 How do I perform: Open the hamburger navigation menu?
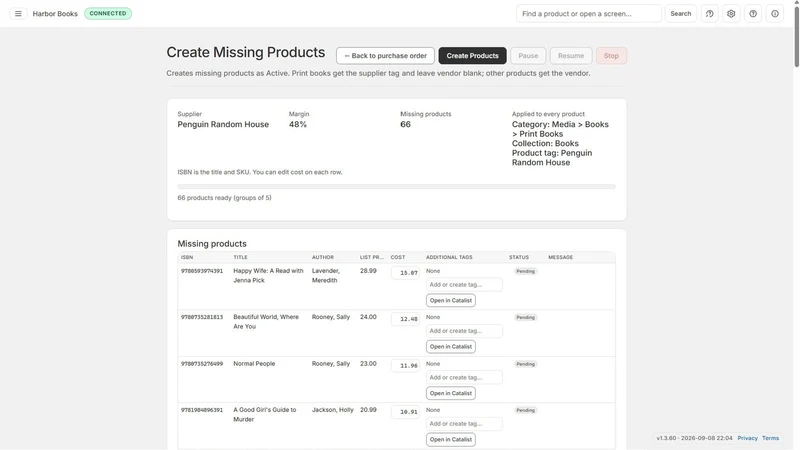pyautogui.click(x=18, y=14)
